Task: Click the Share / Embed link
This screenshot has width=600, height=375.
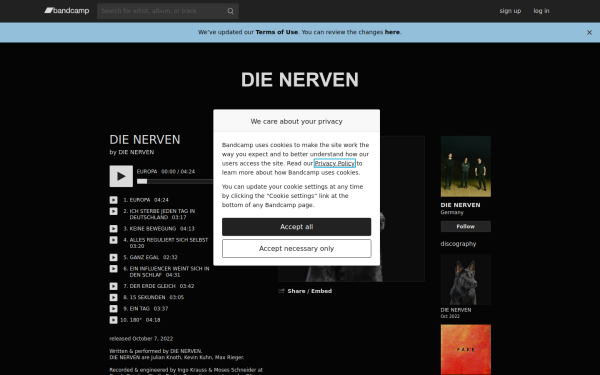Action: coord(310,291)
